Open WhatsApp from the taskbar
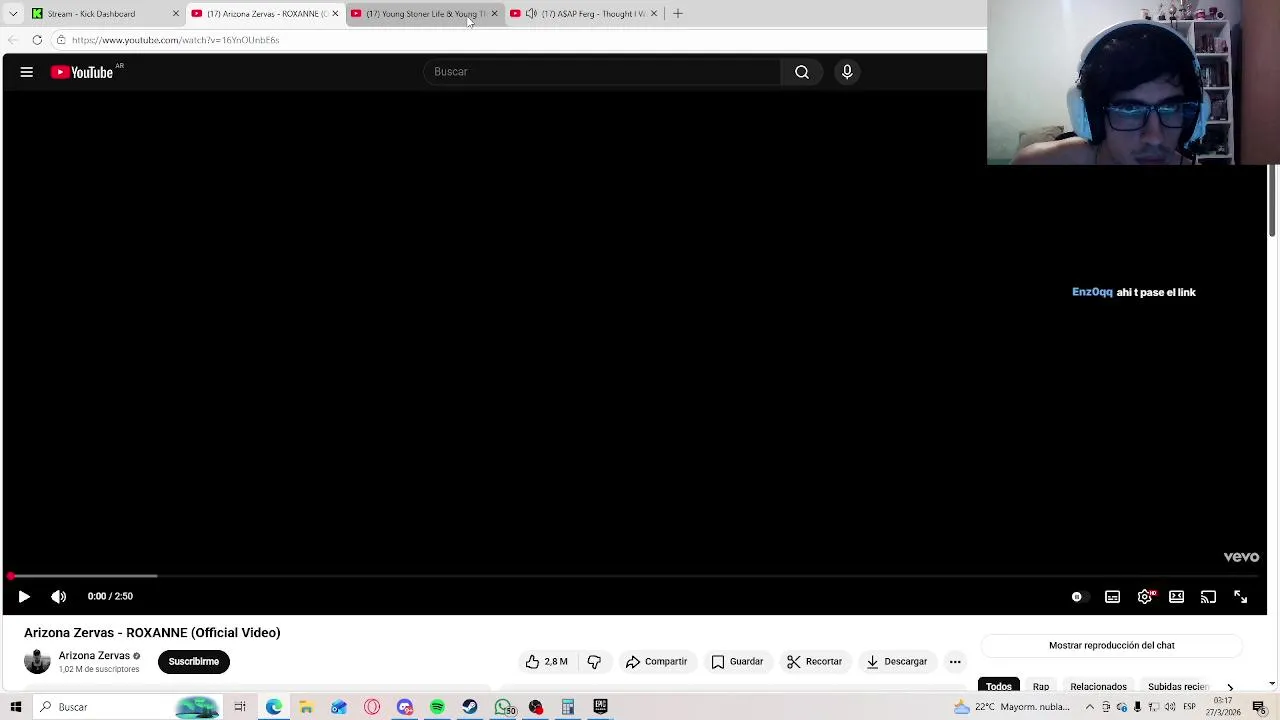The image size is (1280, 720). [504, 707]
